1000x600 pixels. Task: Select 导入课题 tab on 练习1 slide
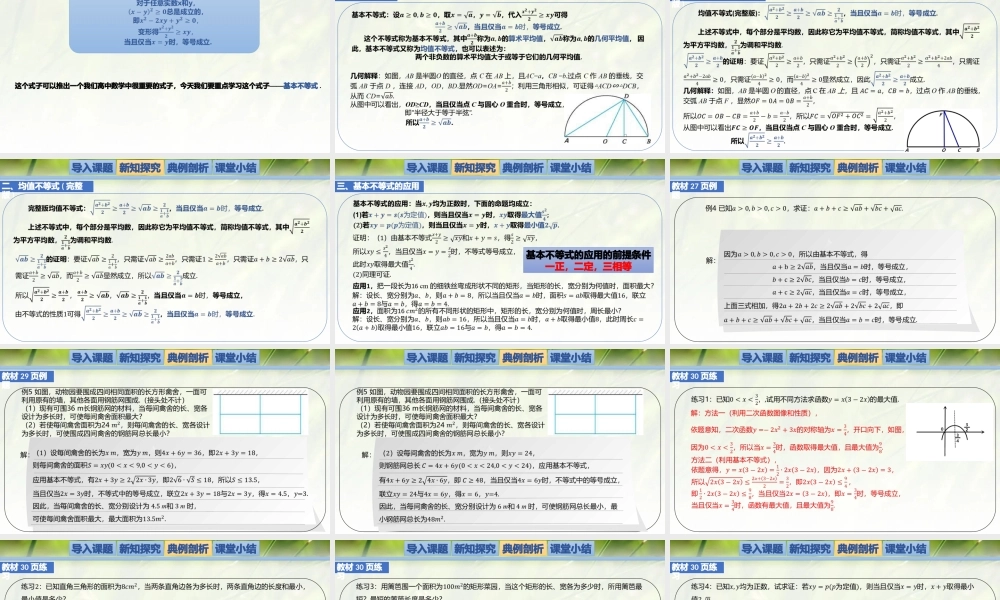(761, 358)
